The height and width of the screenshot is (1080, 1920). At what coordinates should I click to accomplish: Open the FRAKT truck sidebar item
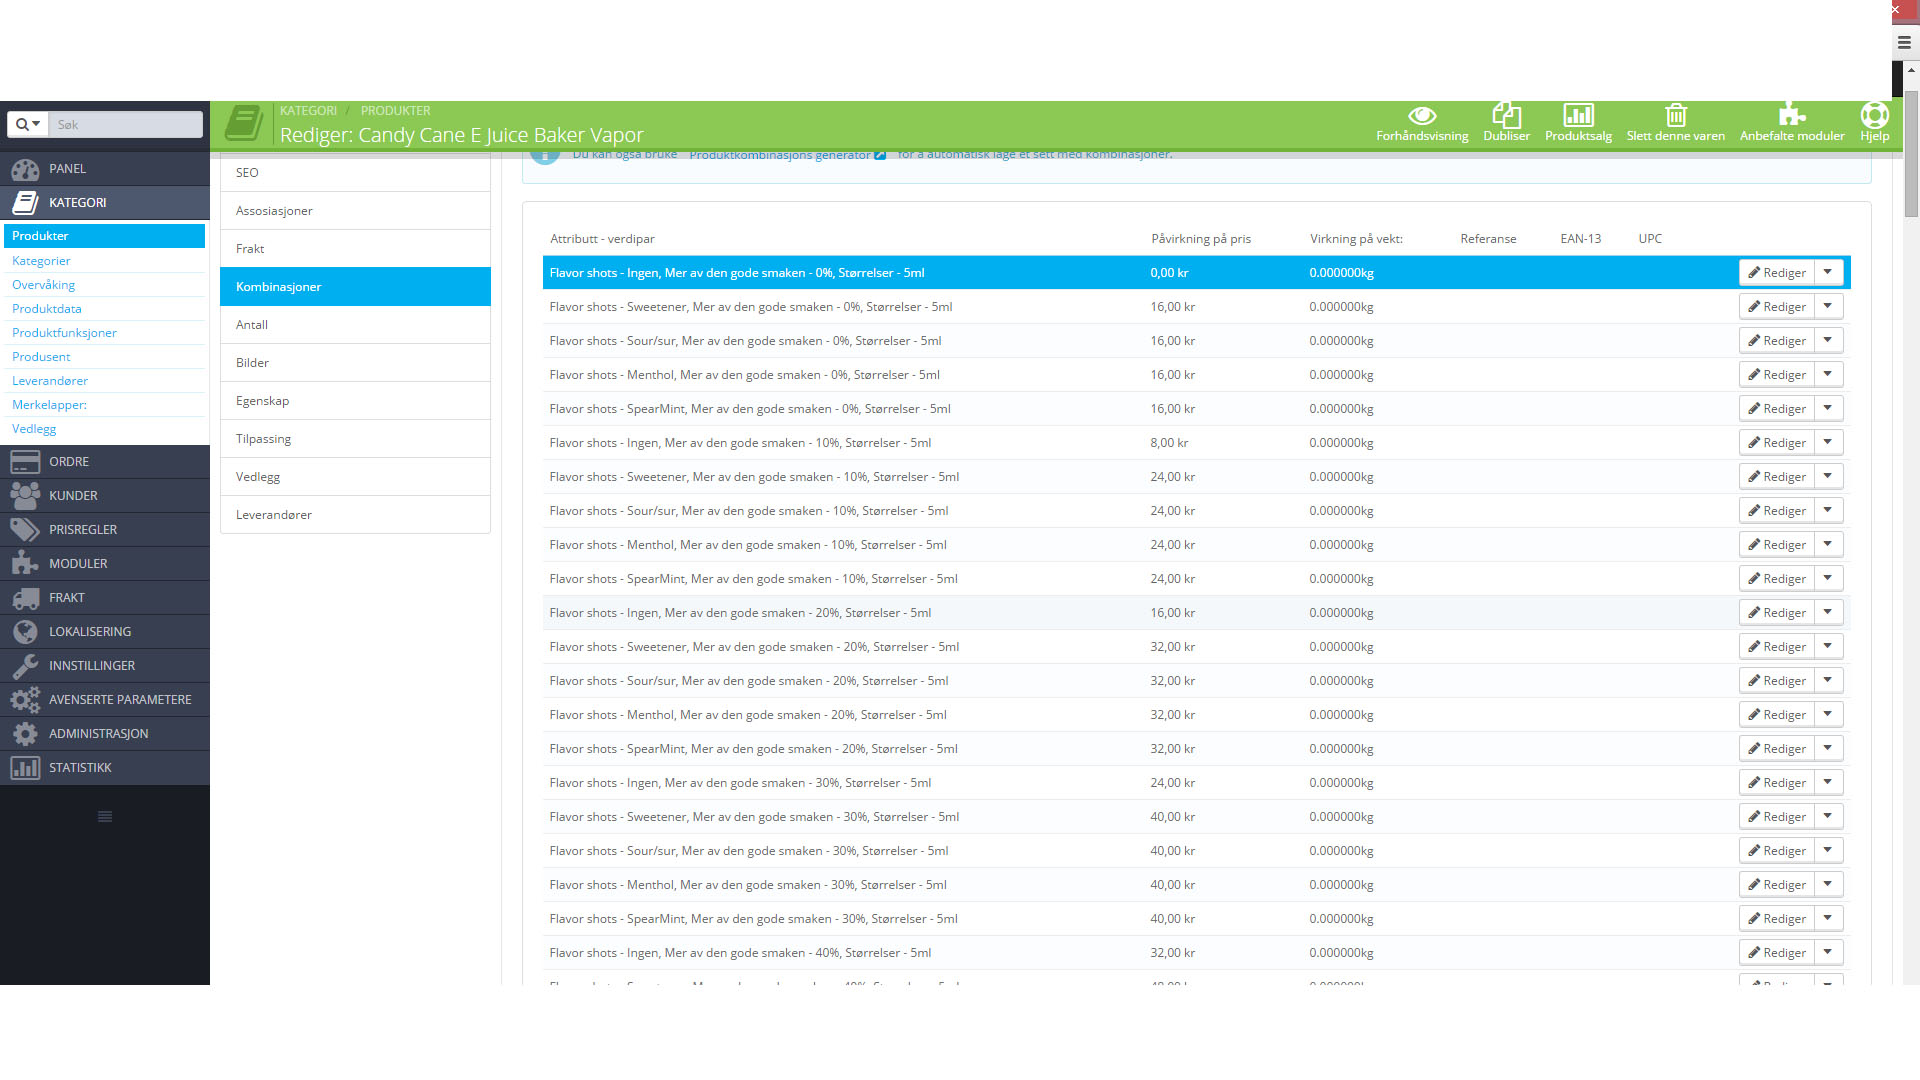click(x=66, y=598)
